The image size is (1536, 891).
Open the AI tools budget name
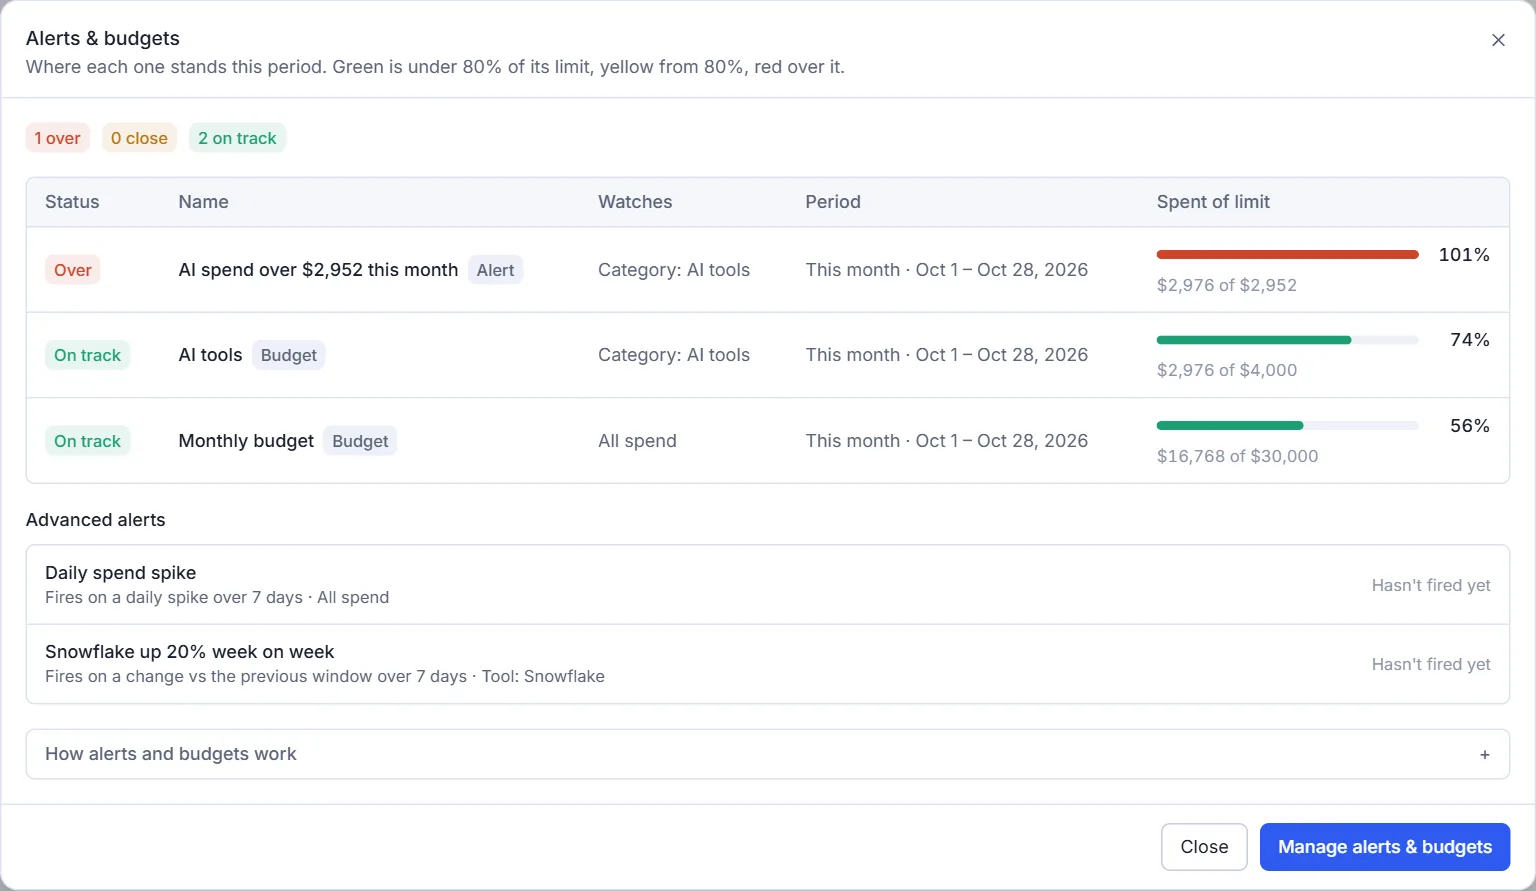click(x=210, y=355)
